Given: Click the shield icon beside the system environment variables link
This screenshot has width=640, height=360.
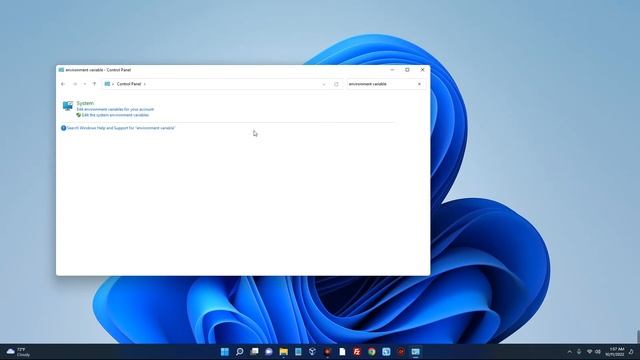Looking at the screenshot, I should click(79, 115).
